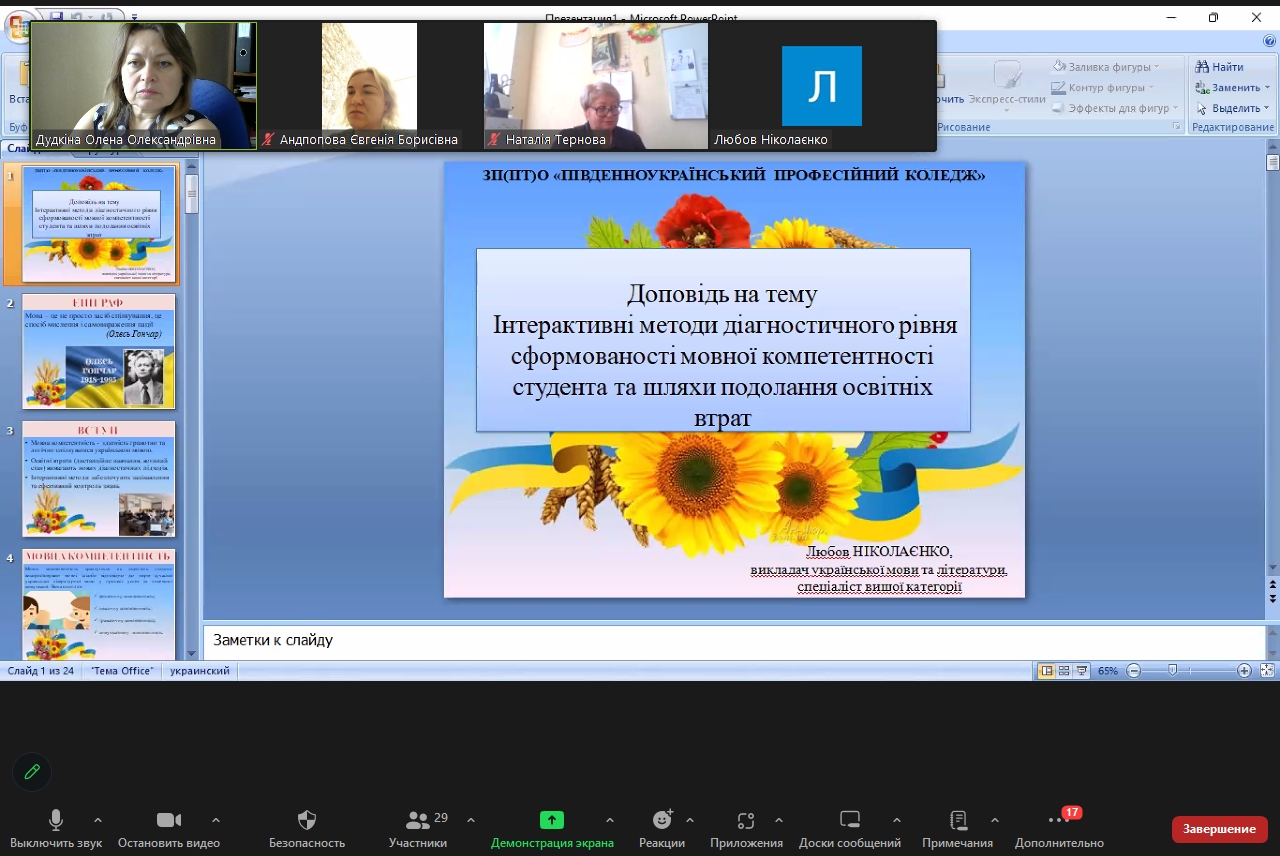Open the Примечания notes panel

tap(958, 829)
